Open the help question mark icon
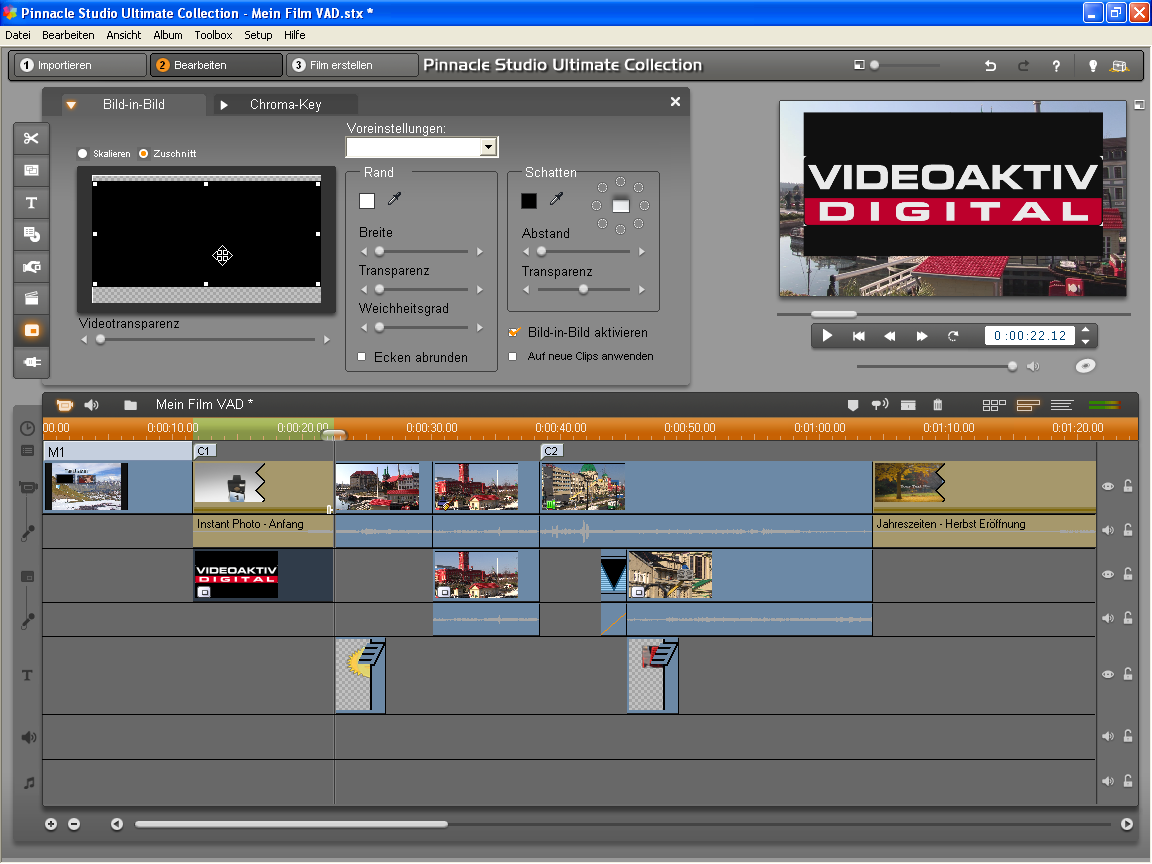Screen dimensions: 1152x864 (1056, 66)
